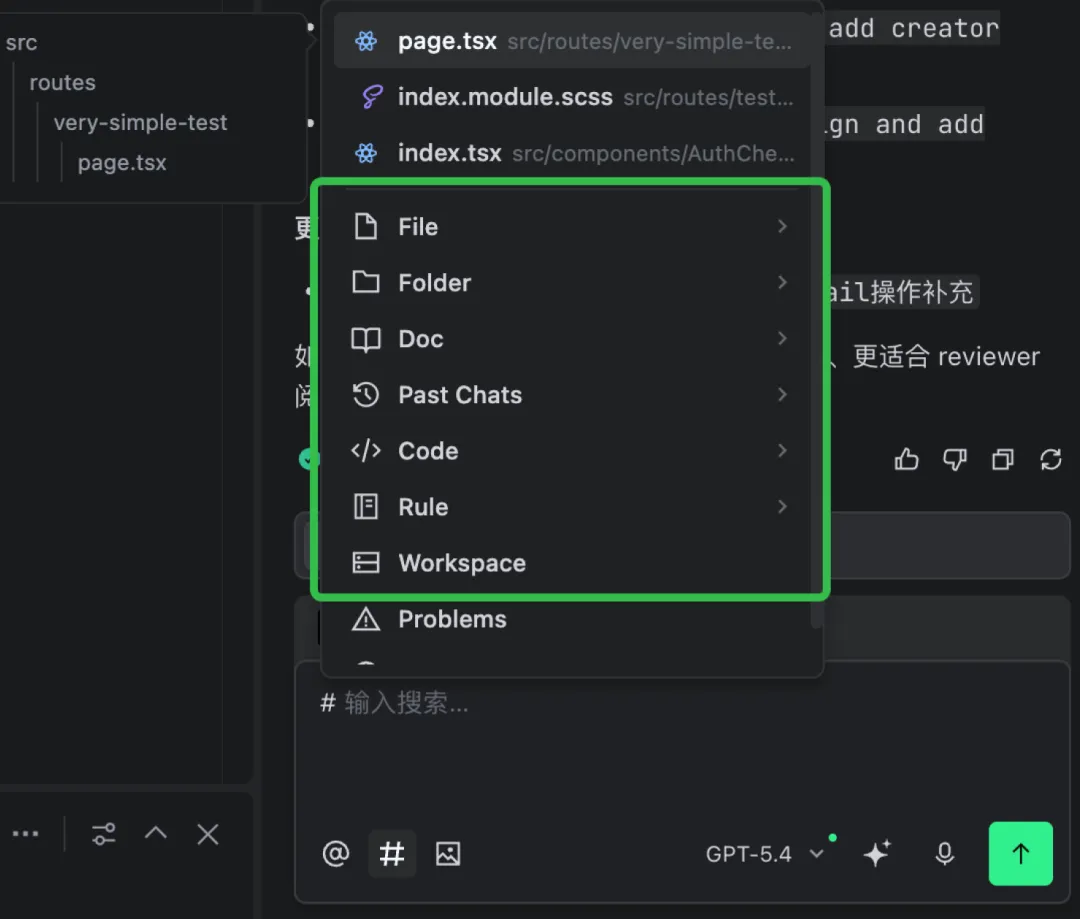
Task: Click the @ mention button
Action: pos(335,854)
